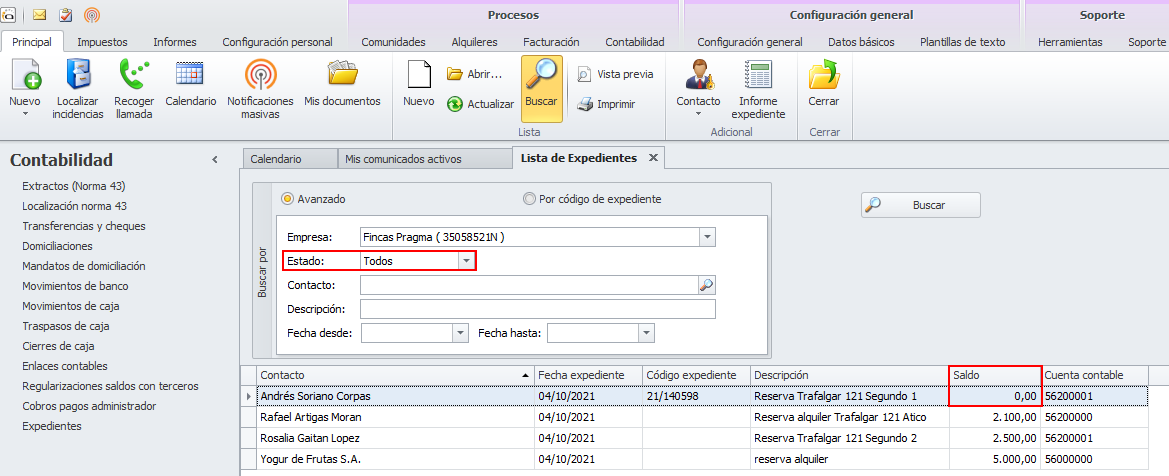Screen dimensions: 1169x476
Task: Open Recoger llamada phone icon
Action: tap(133, 77)
